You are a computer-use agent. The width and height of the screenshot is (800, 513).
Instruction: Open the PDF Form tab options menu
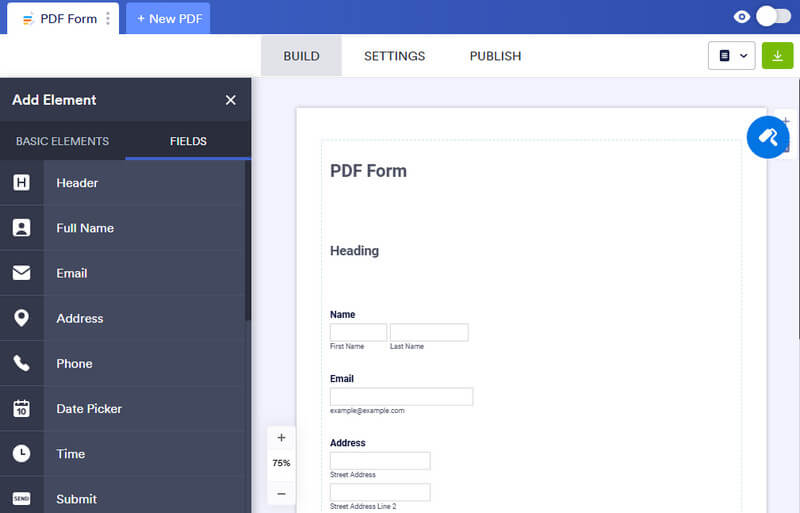coord(108,19)
